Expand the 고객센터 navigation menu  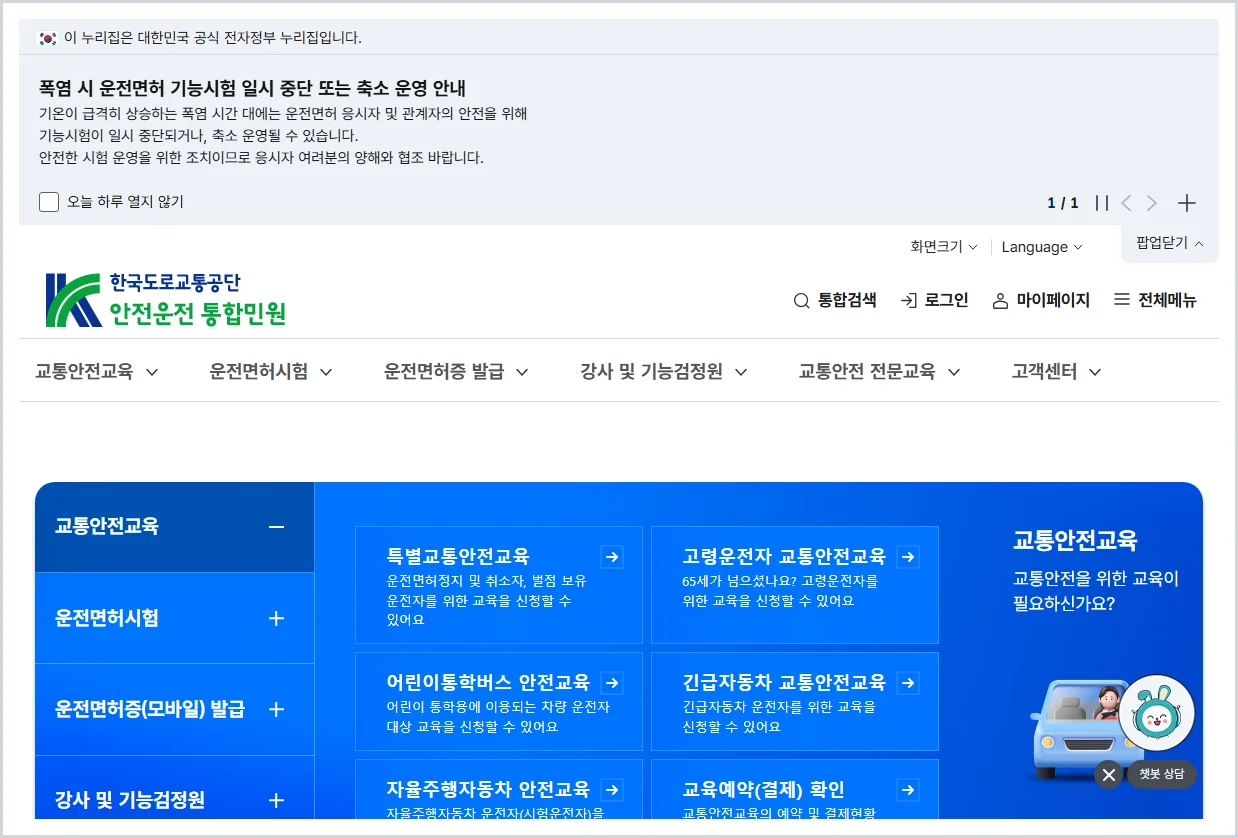[x=1056, y=371]
